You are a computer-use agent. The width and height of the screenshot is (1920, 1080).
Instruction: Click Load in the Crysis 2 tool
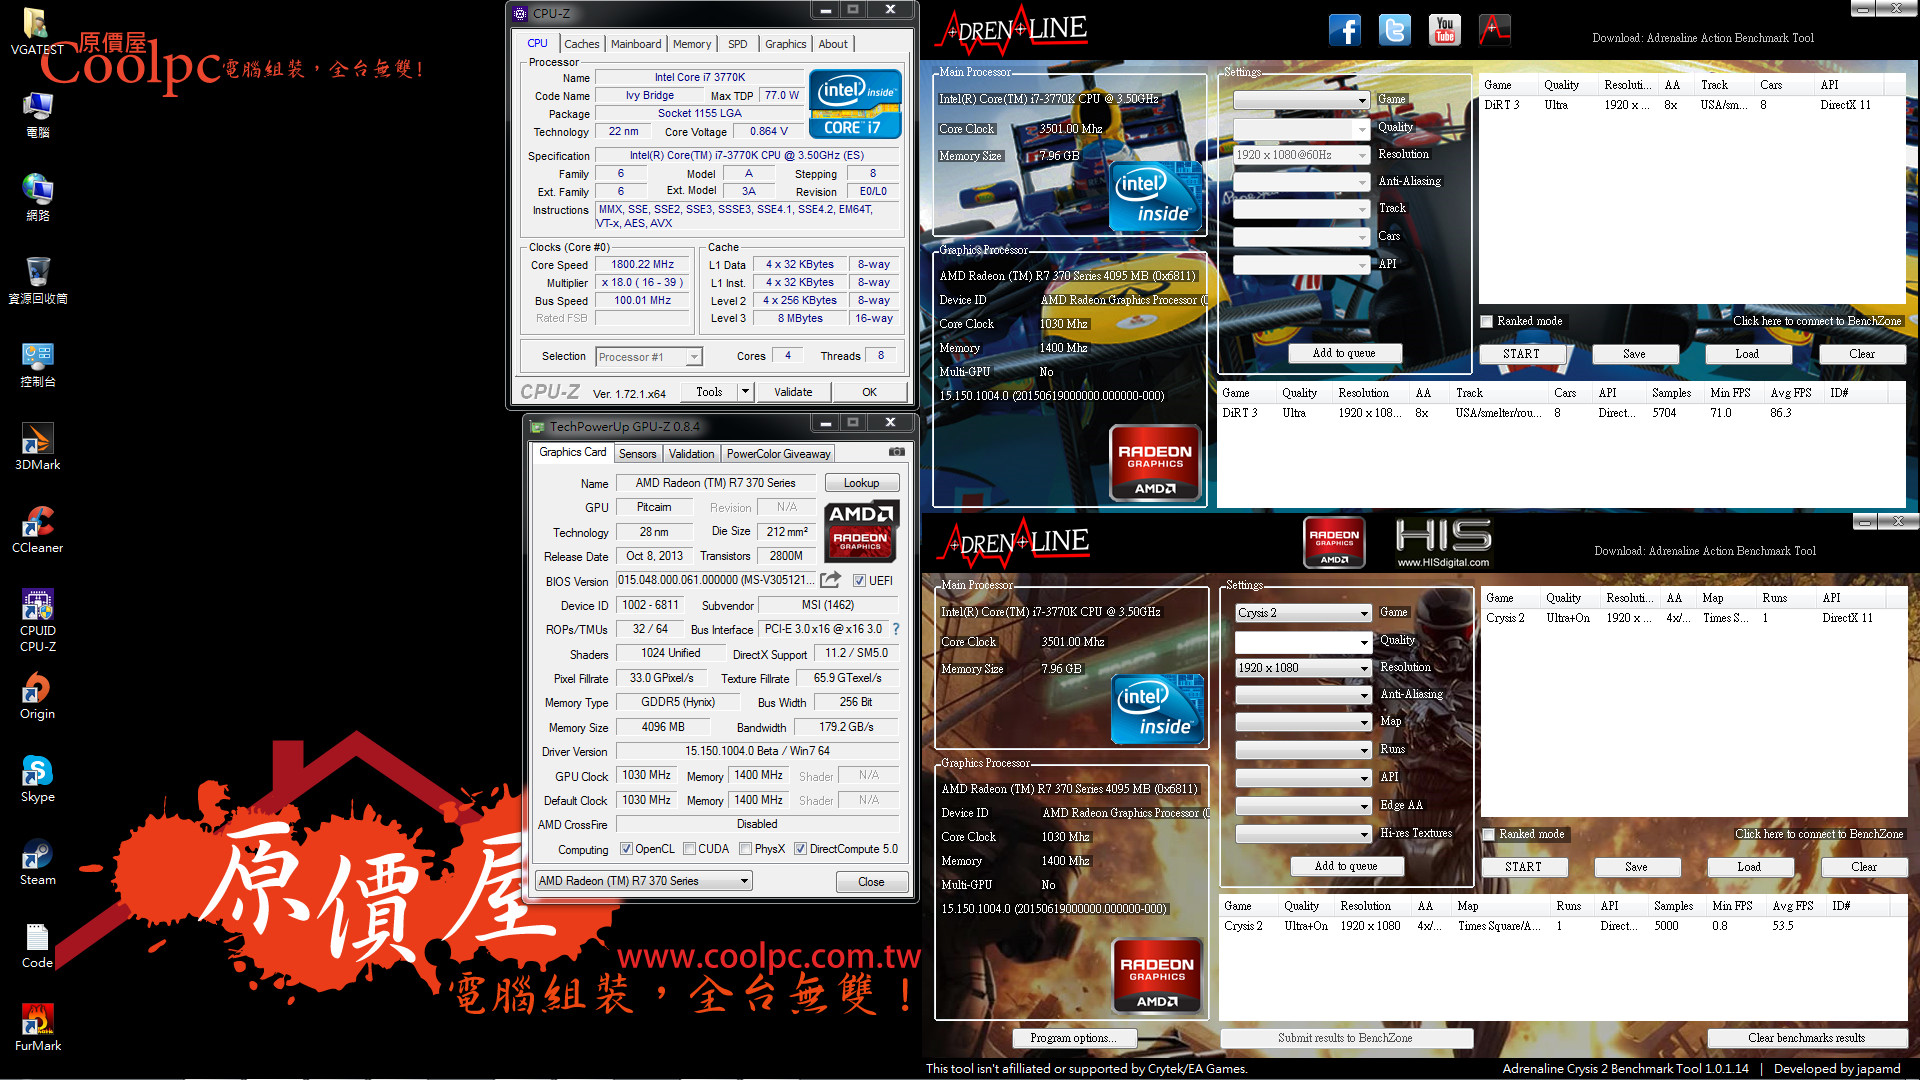click(x=1749, y=867)
